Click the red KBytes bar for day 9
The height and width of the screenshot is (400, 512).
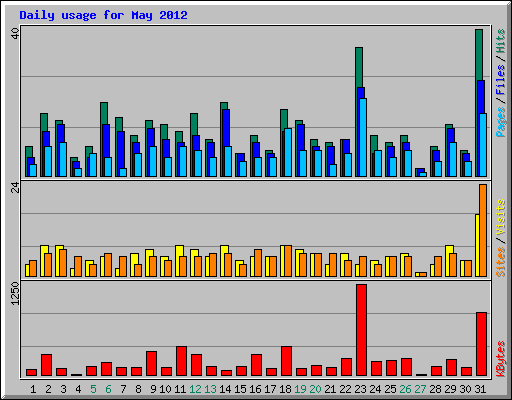(151, 363)
